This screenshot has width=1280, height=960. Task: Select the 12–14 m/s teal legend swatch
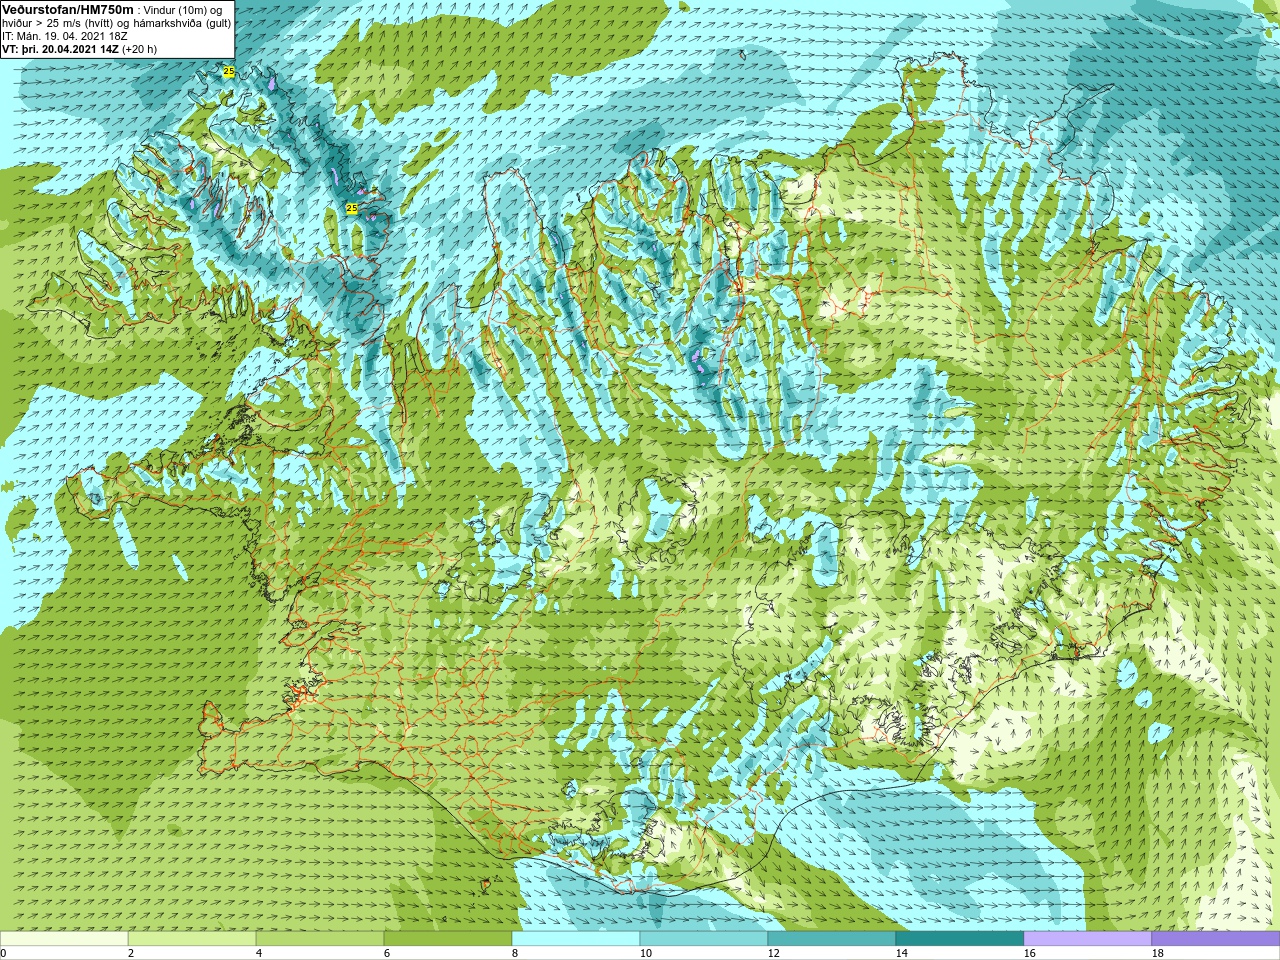pos(832,938)
